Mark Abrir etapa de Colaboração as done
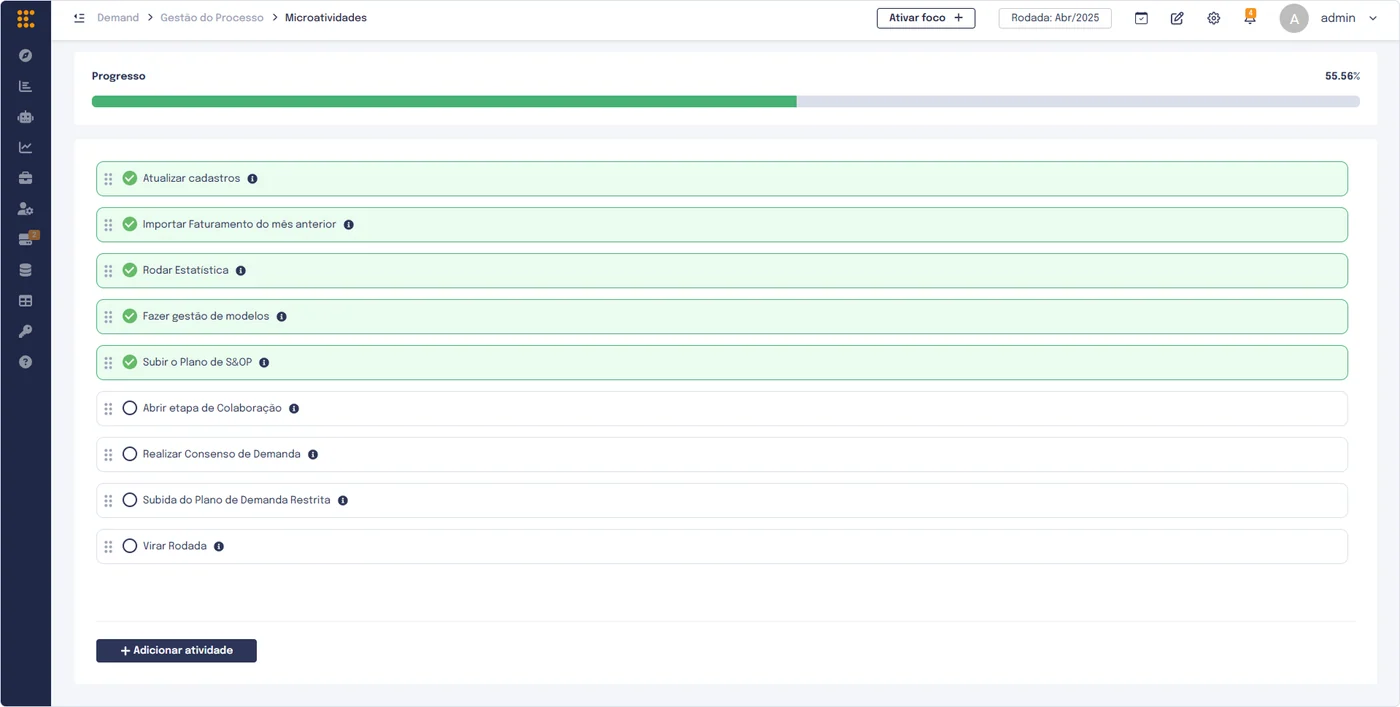The height and width of the screenshot is (707, 1400). coord(129,408)
